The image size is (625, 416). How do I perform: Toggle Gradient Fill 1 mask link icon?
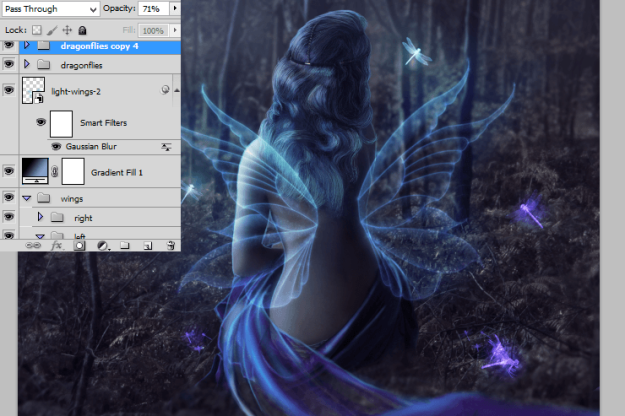(x=55, y=171)
